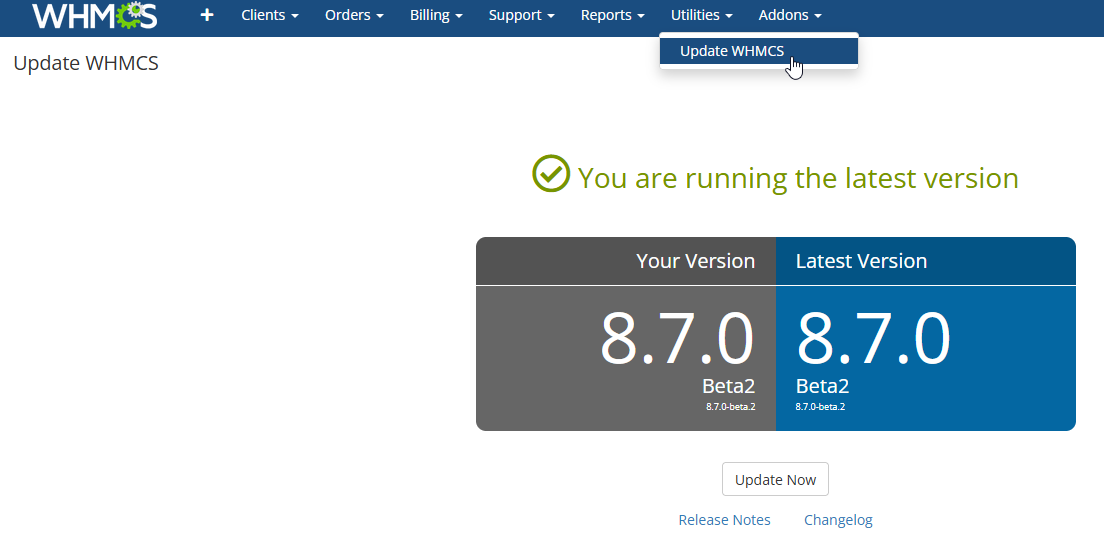Click Beta2 label under Your Version

[729, 386]
